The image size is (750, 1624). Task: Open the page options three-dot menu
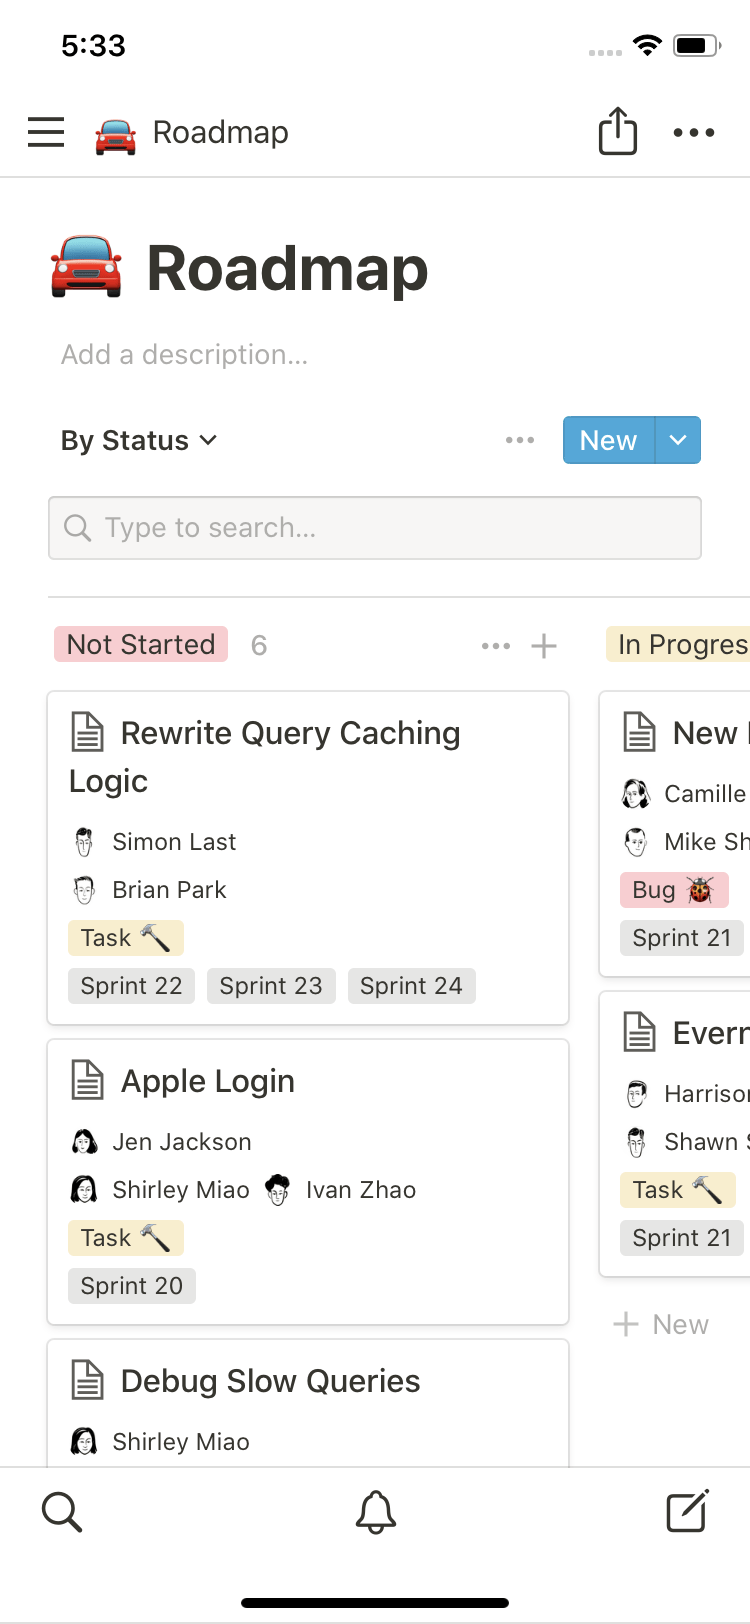click(693, 132)
